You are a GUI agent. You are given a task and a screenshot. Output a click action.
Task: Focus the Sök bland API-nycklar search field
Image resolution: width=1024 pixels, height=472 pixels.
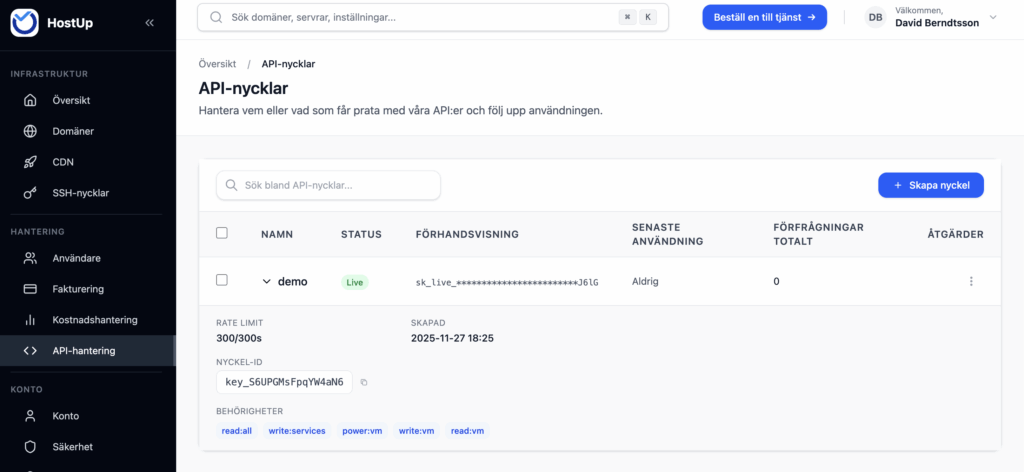click(329, 185)
